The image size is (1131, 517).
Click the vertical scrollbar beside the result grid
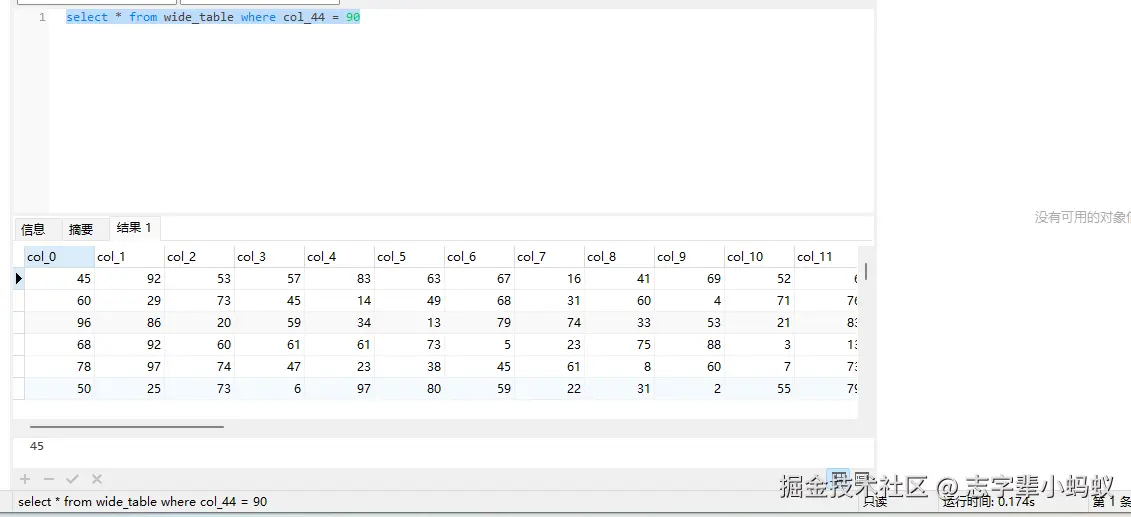coord(866,271)
